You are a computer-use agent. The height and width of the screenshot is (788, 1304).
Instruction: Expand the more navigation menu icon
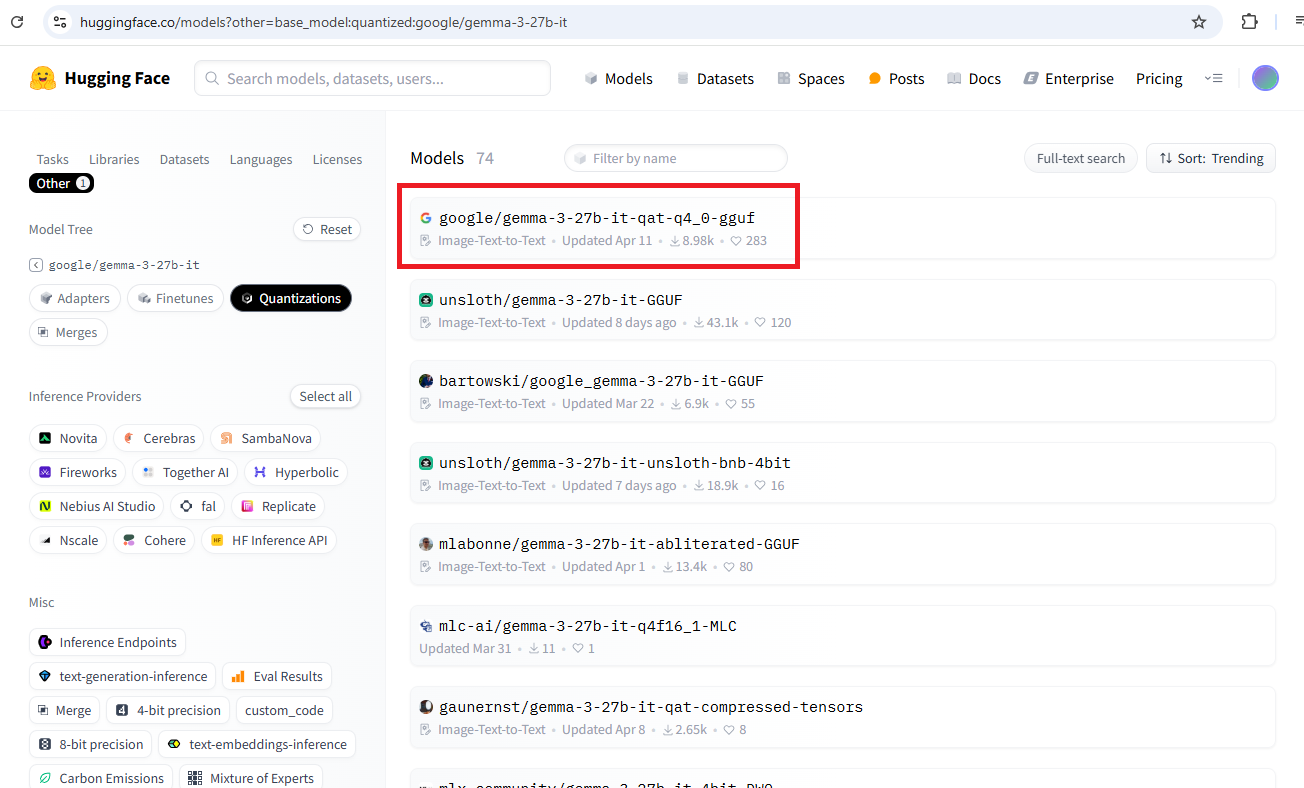pos(1213,78)
